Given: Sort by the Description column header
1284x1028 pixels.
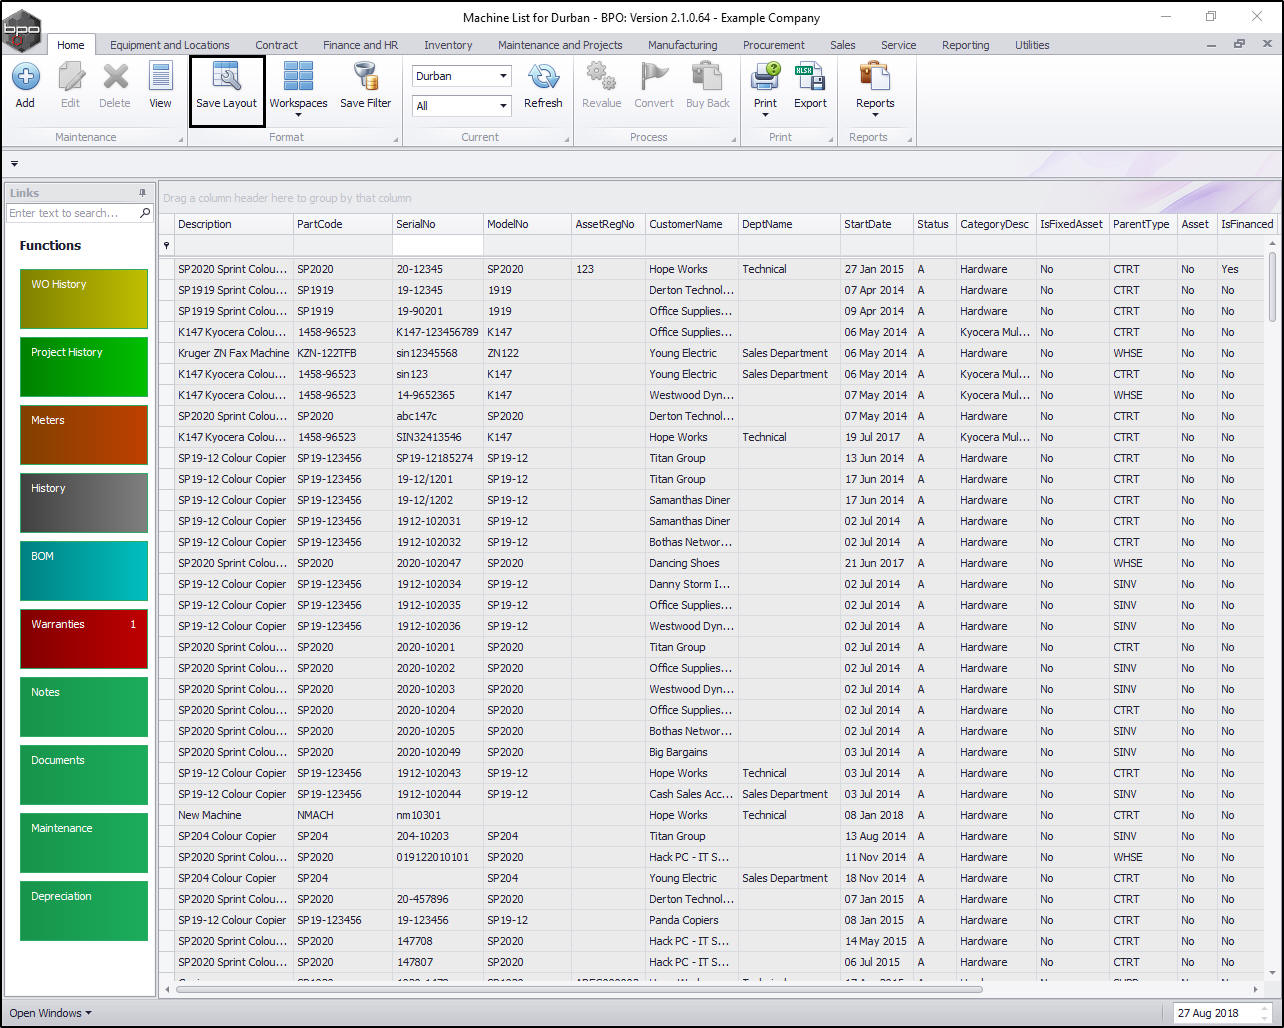Looking at the screenshot, I should click(233, 224).
